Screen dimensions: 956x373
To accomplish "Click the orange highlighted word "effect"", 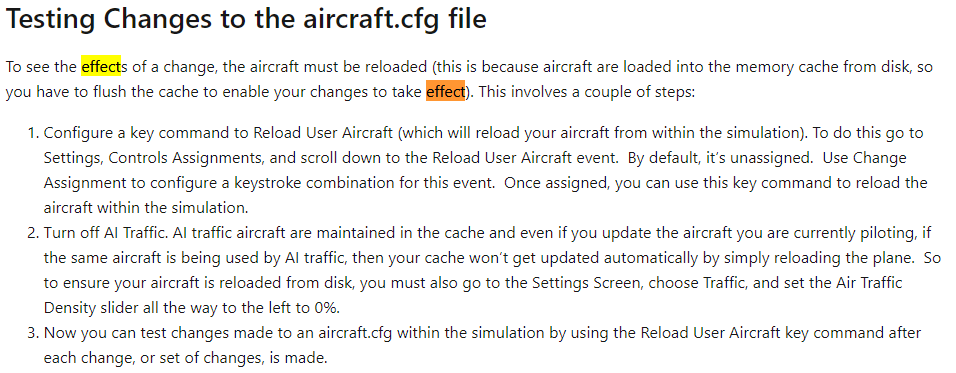I will [445, 91].
